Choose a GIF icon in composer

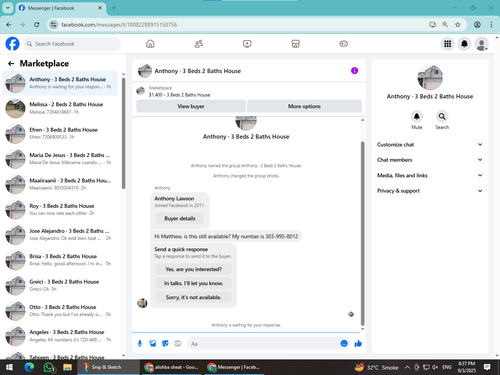(x=178, y=343)
